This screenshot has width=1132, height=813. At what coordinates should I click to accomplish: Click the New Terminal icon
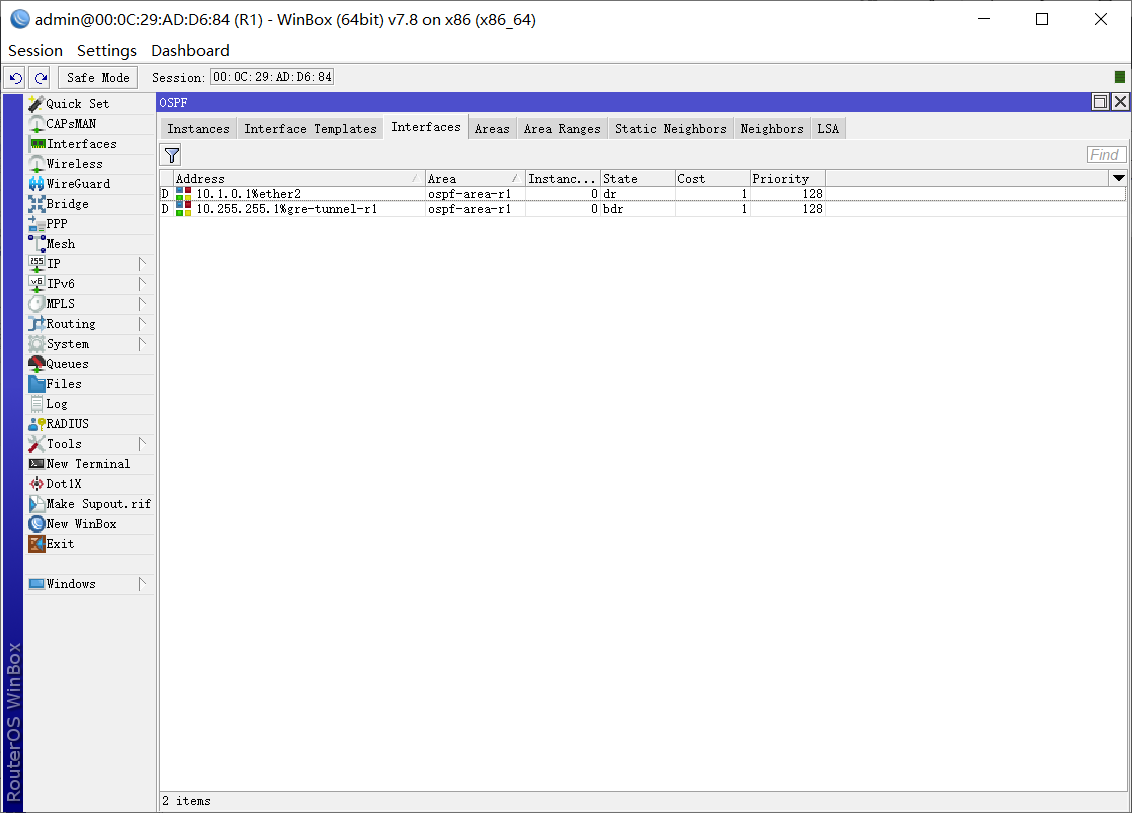coord(36,464)
